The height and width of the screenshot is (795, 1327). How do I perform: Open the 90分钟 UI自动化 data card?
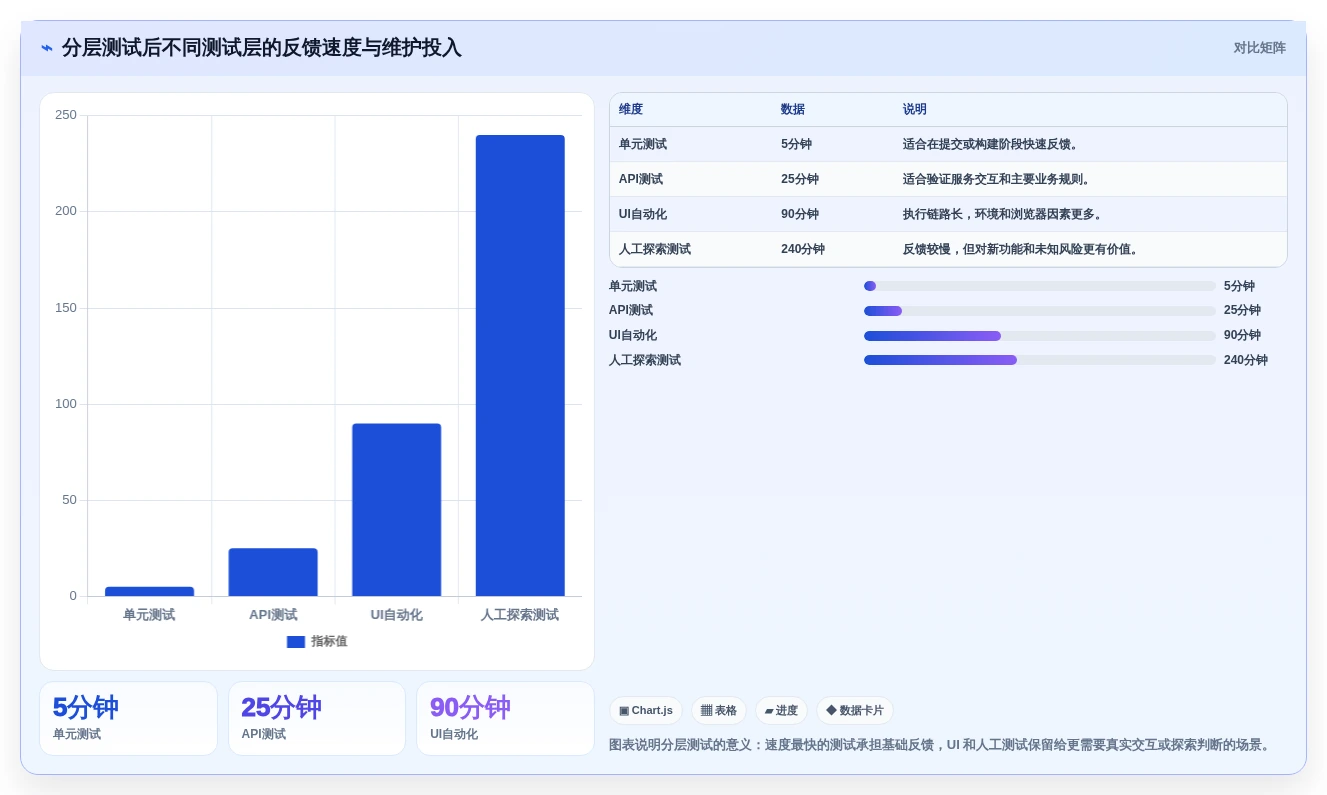(x=505, y=719)
